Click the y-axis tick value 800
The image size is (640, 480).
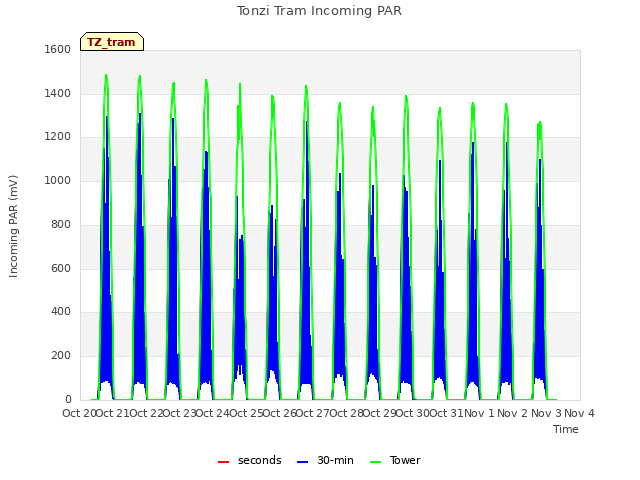coord(61,224)
